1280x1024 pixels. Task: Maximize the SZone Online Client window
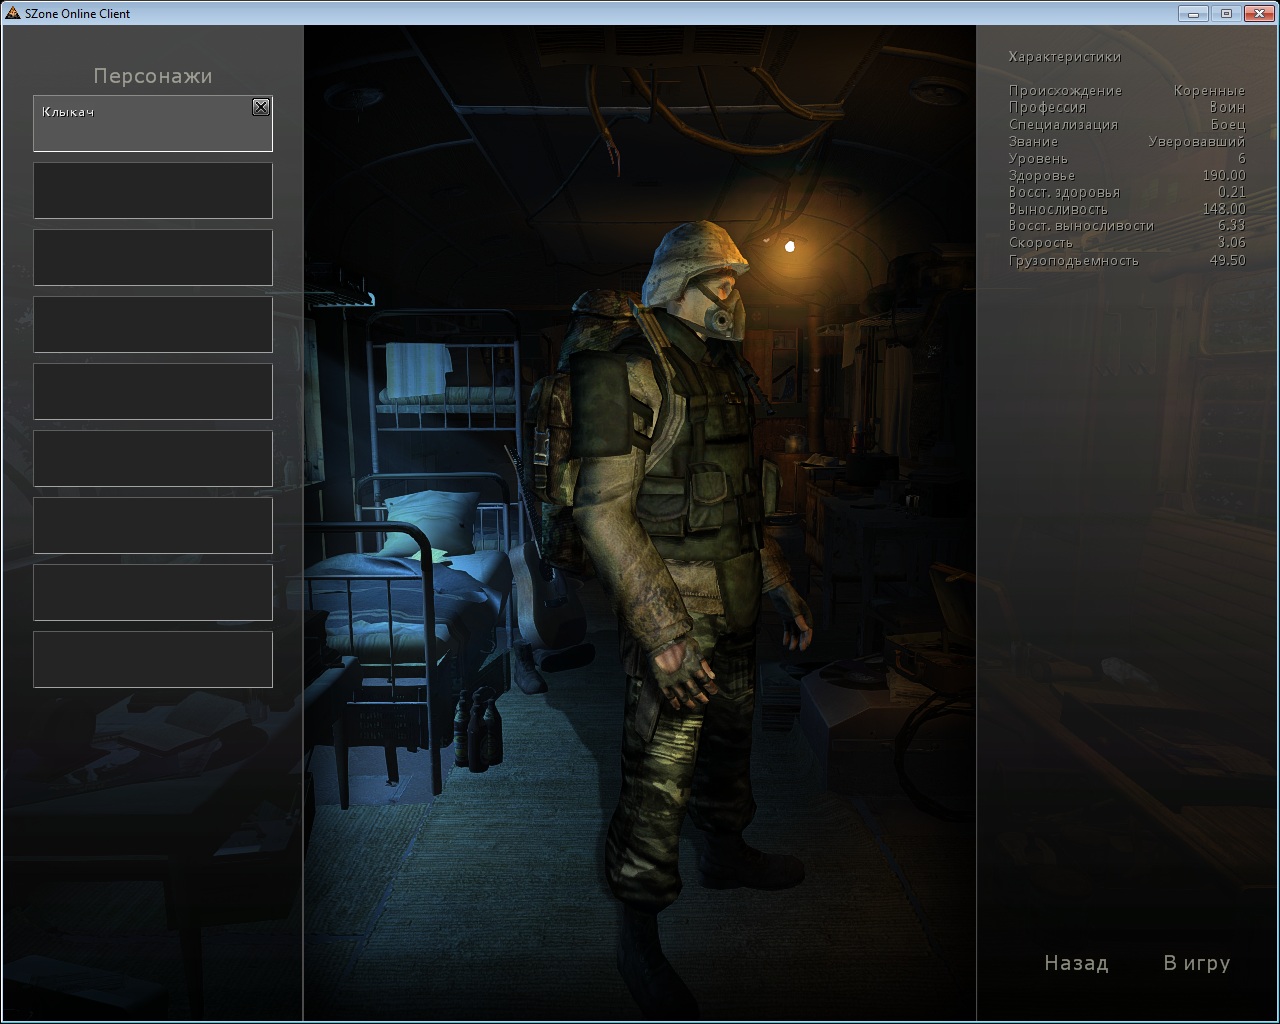pos(1226,13)
